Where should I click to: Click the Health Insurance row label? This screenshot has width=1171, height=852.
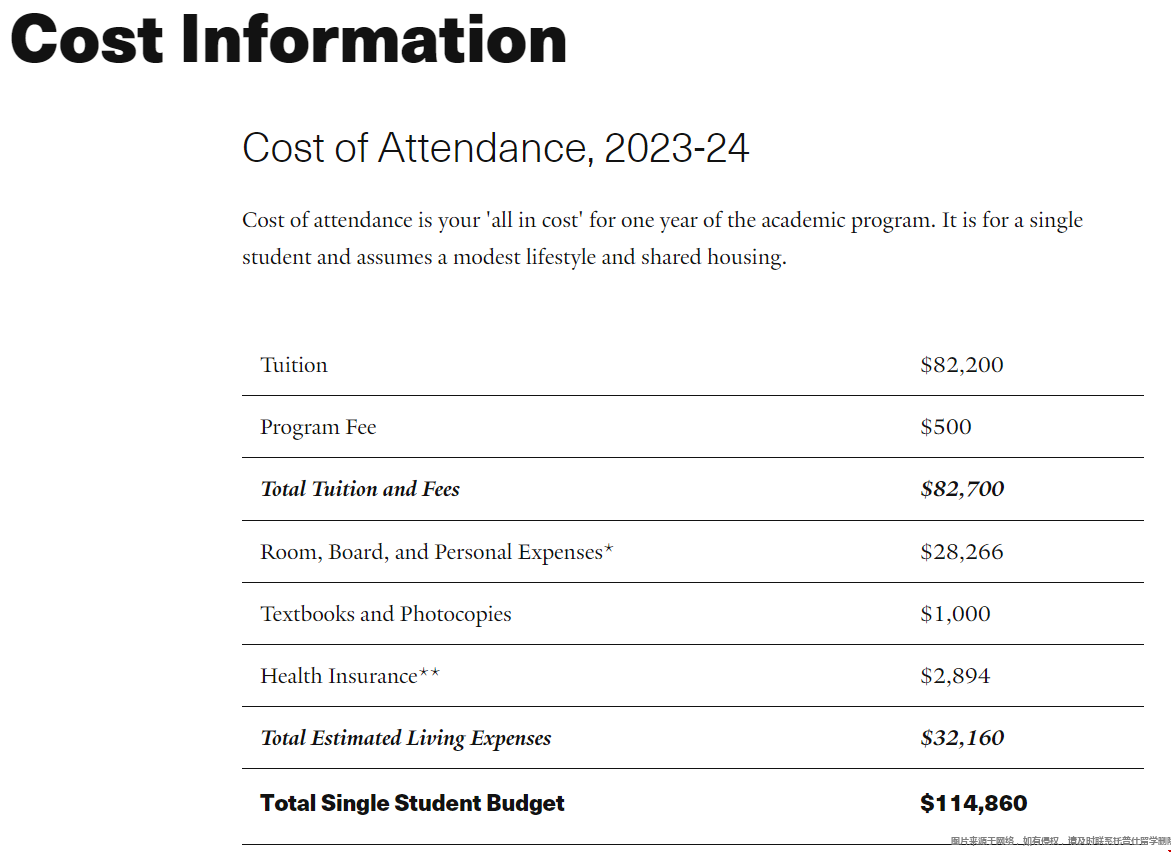point(350,676)
